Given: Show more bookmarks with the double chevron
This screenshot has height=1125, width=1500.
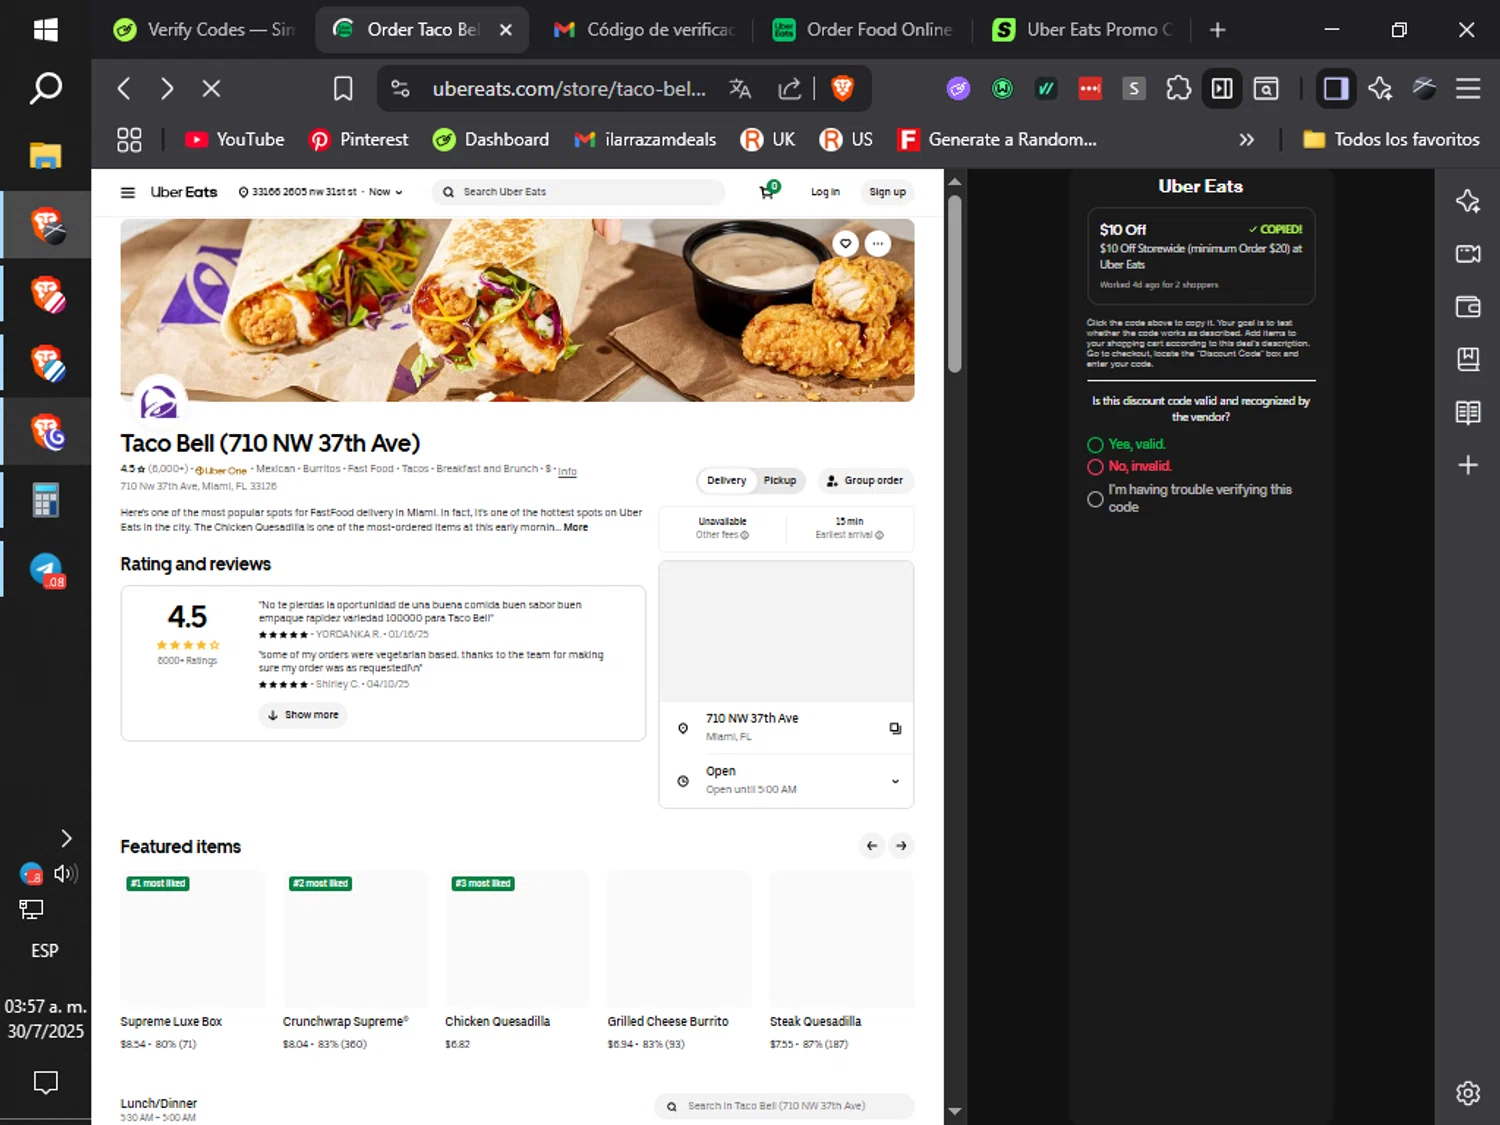Looking at the screenshot, I should pos(1246,140).
